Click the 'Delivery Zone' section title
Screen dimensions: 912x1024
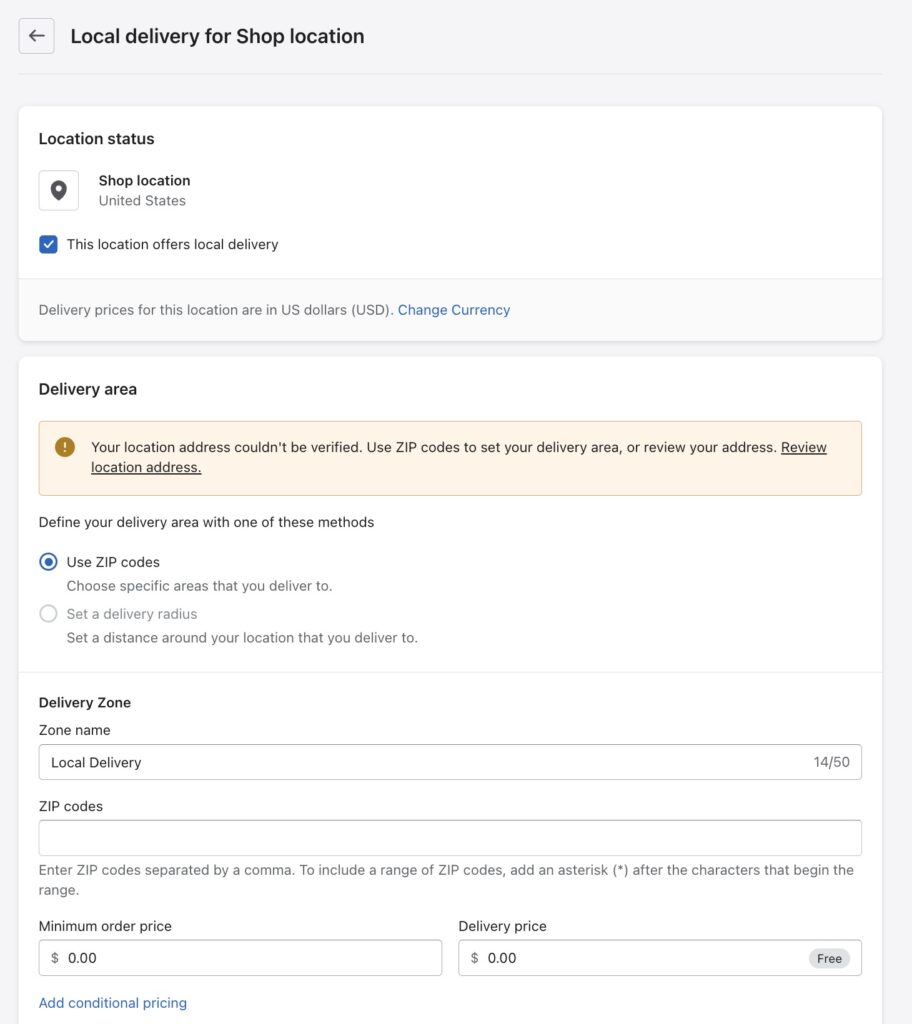click(x=84, y=702)
